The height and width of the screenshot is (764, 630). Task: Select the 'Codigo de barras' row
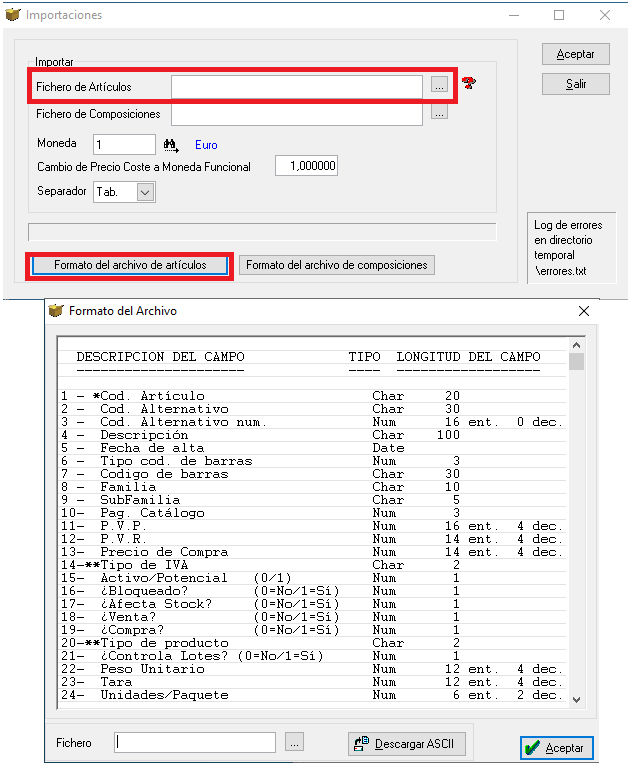point(312,474)
